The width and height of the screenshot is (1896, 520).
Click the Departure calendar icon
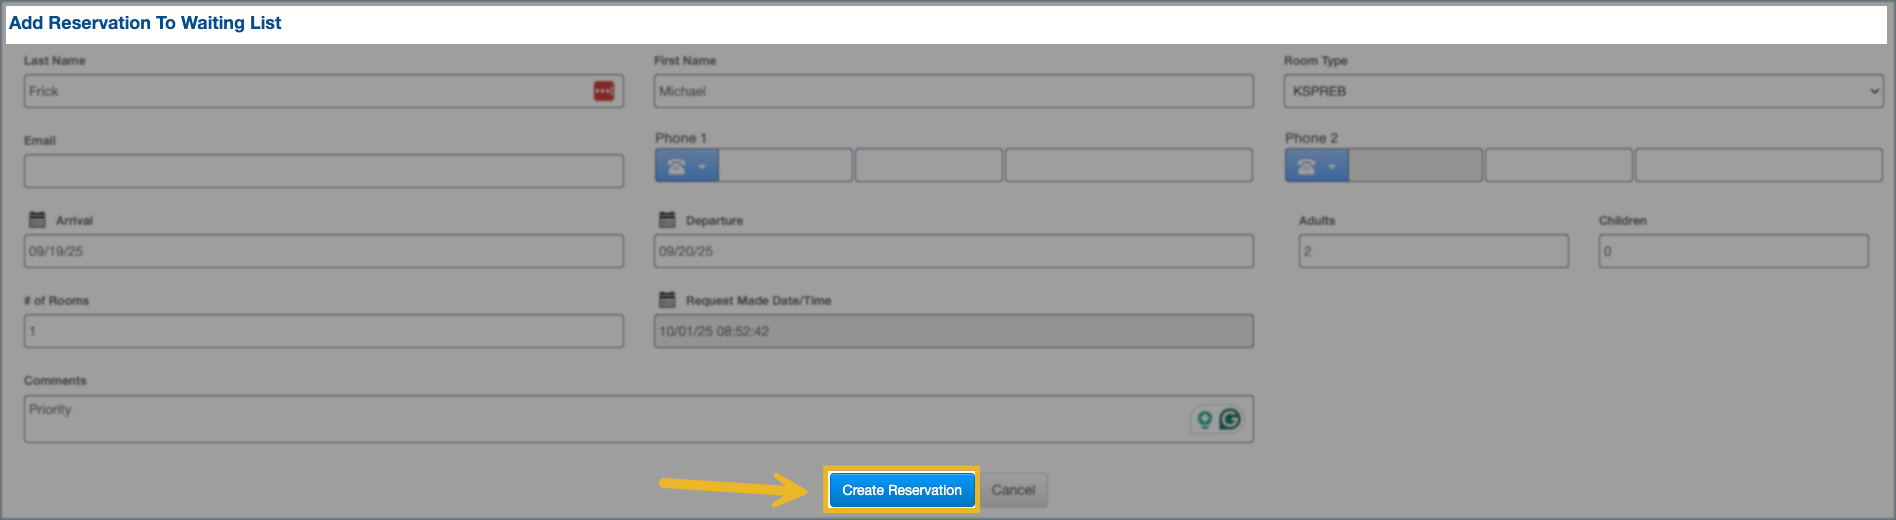click(x=667, y=219)
